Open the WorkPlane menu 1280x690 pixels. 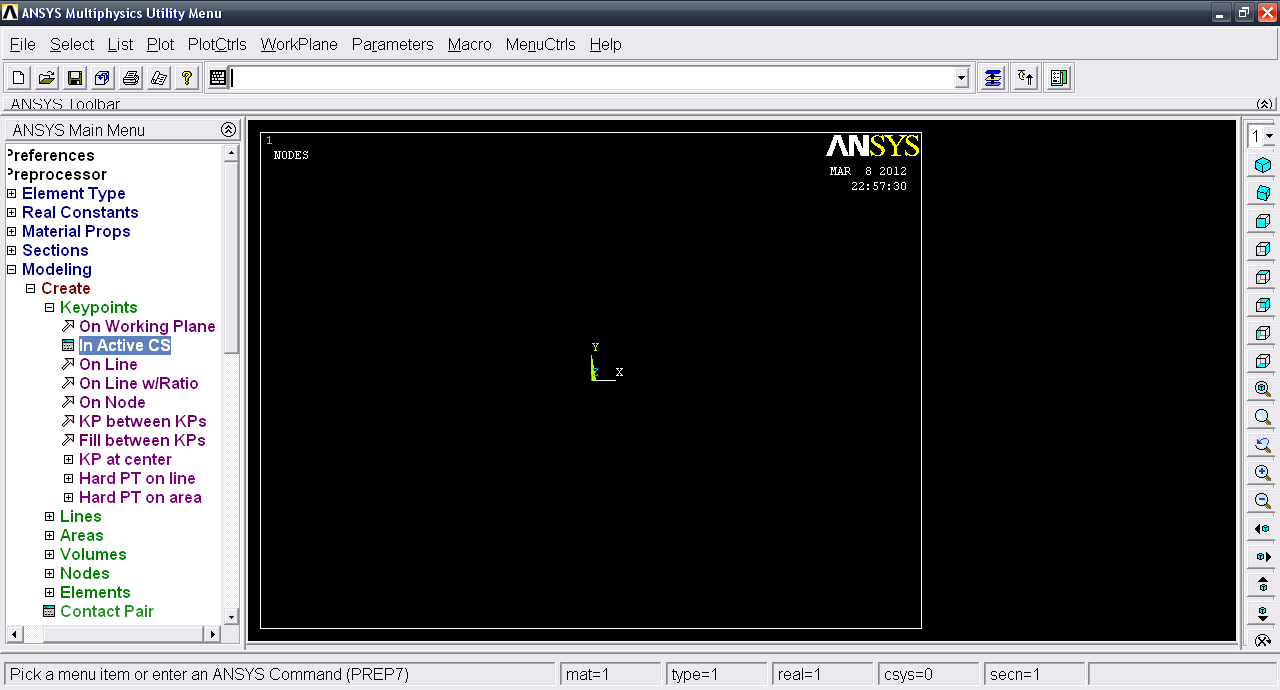(x=299, y=44)
